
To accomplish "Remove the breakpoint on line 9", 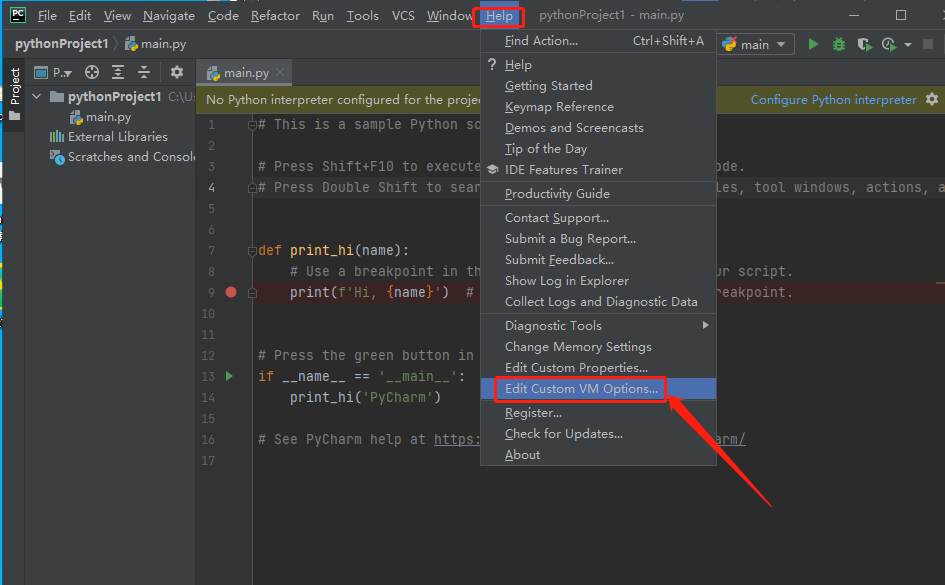I will (x=231, y=292).
